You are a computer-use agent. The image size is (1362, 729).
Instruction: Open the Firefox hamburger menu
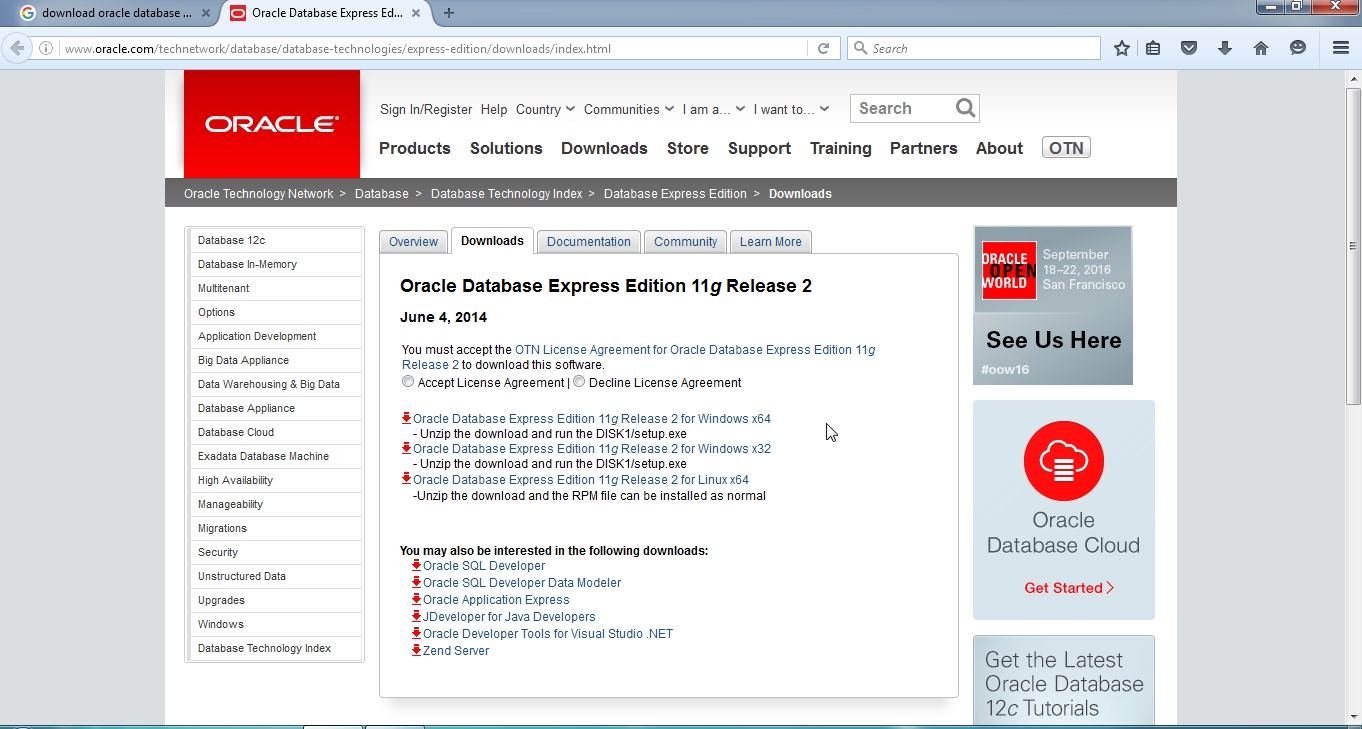coord(1339,47)
